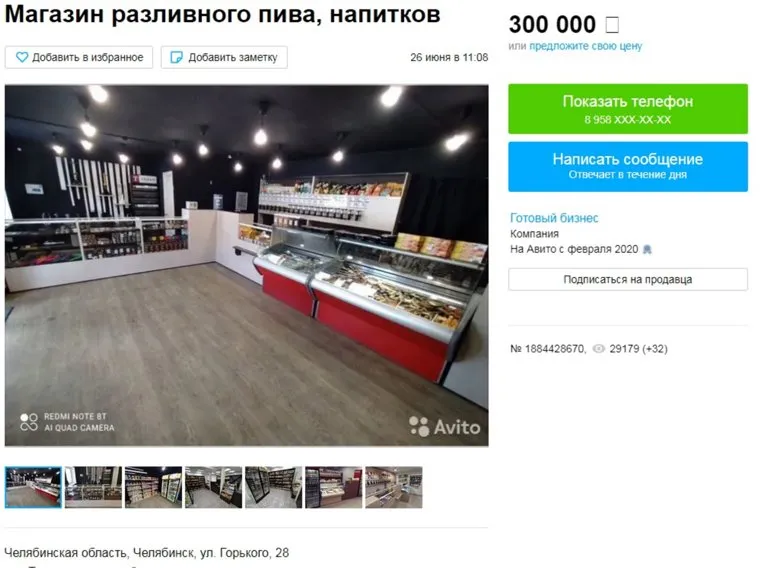Open Написать сообщение to message seller

pos(628,166)
